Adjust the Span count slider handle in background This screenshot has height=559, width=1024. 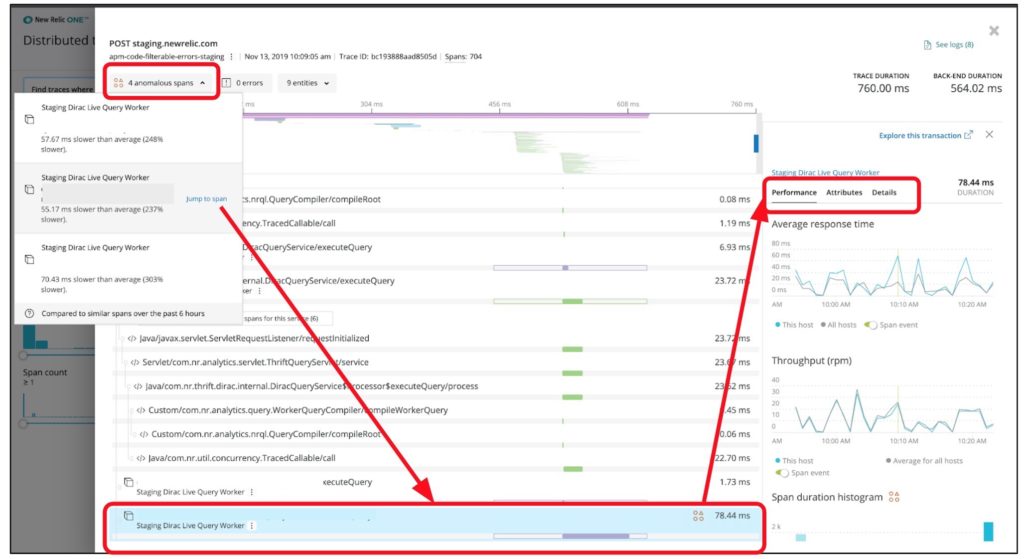24,423
